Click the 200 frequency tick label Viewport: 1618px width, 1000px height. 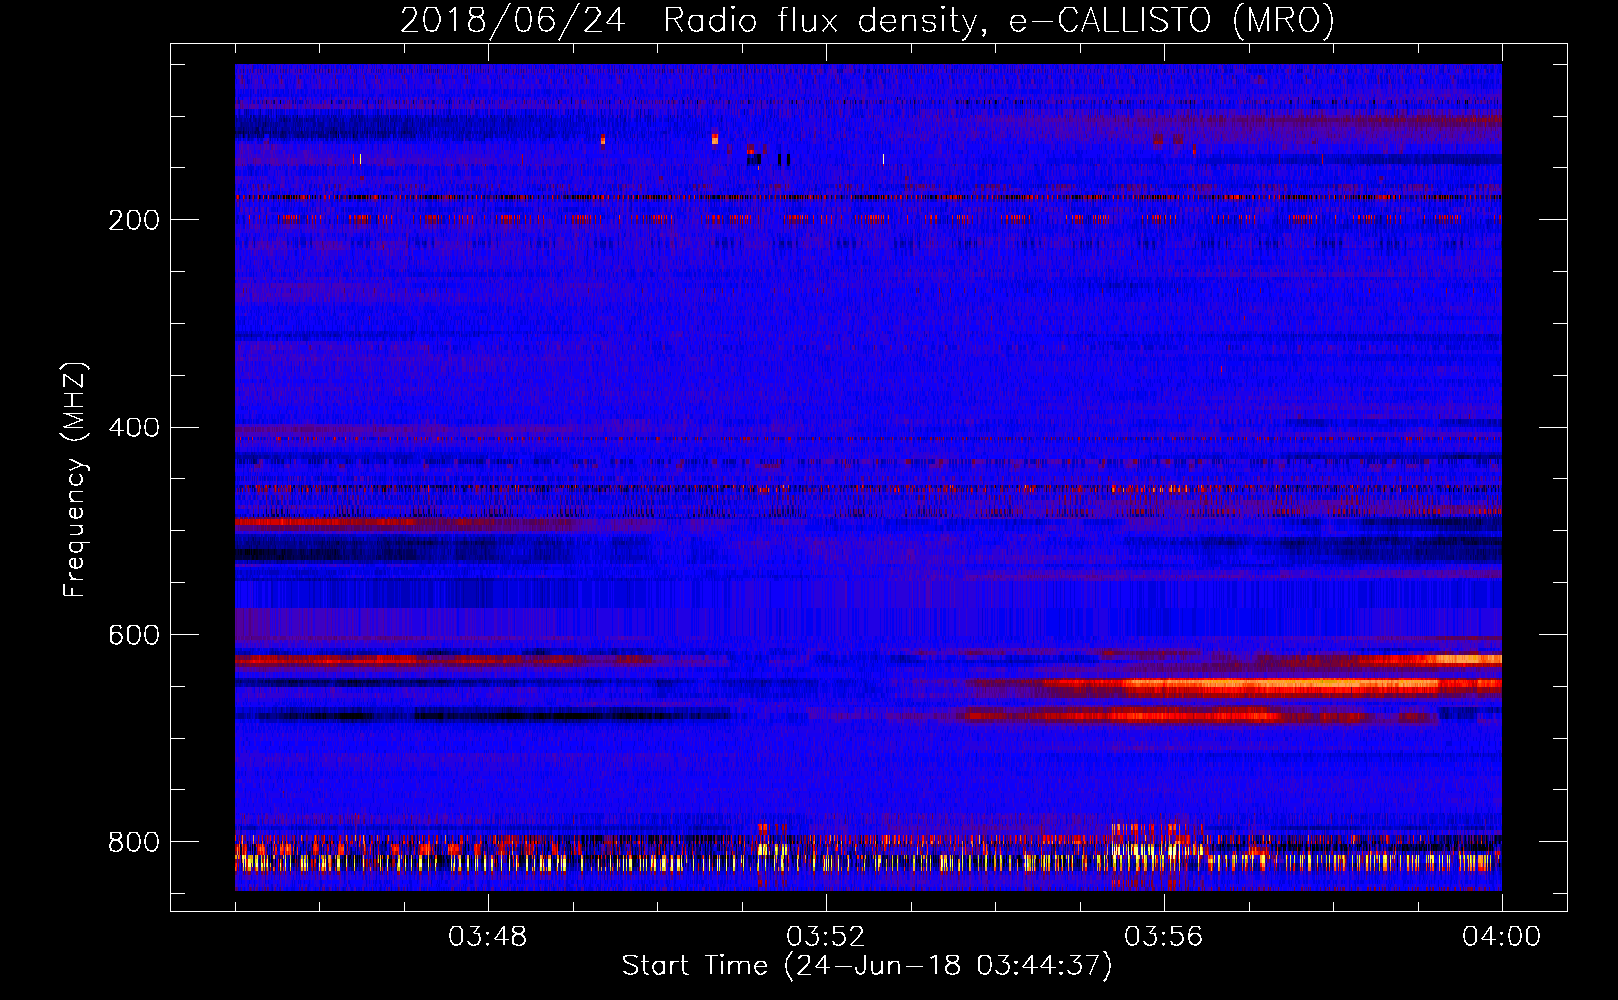click(134, 220)
